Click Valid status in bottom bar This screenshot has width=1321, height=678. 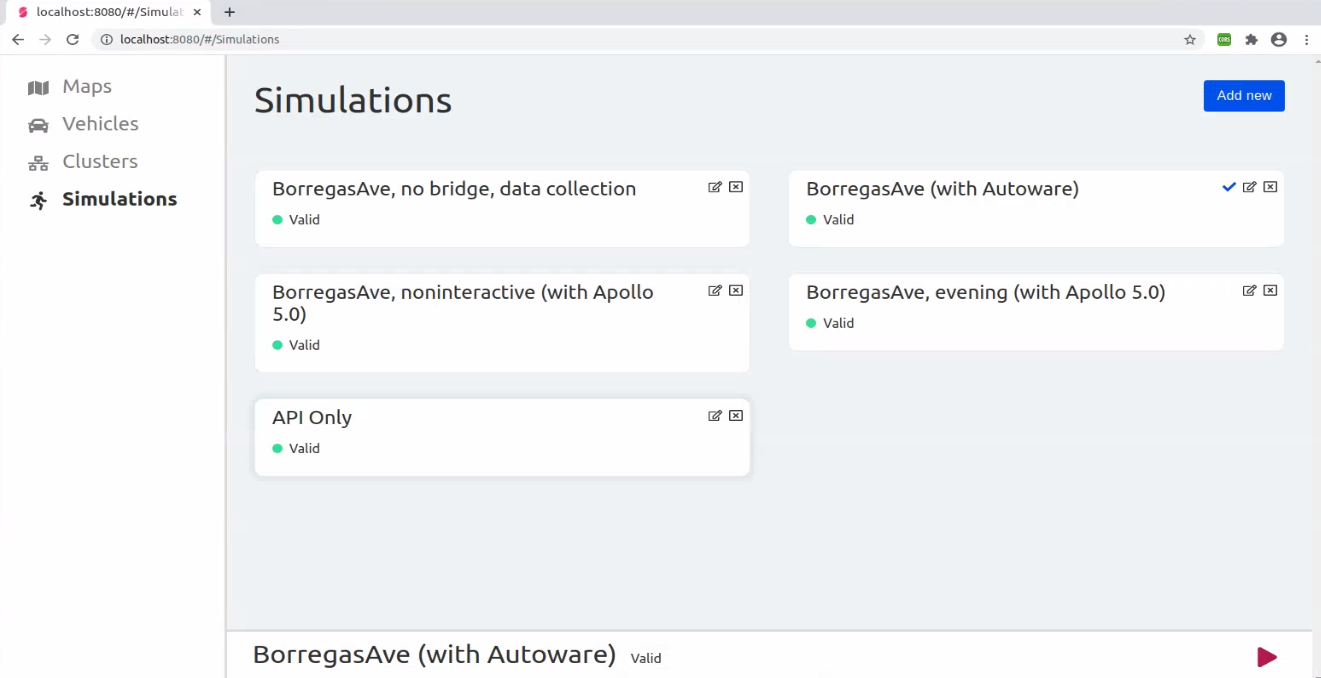(x=646, y=659)
